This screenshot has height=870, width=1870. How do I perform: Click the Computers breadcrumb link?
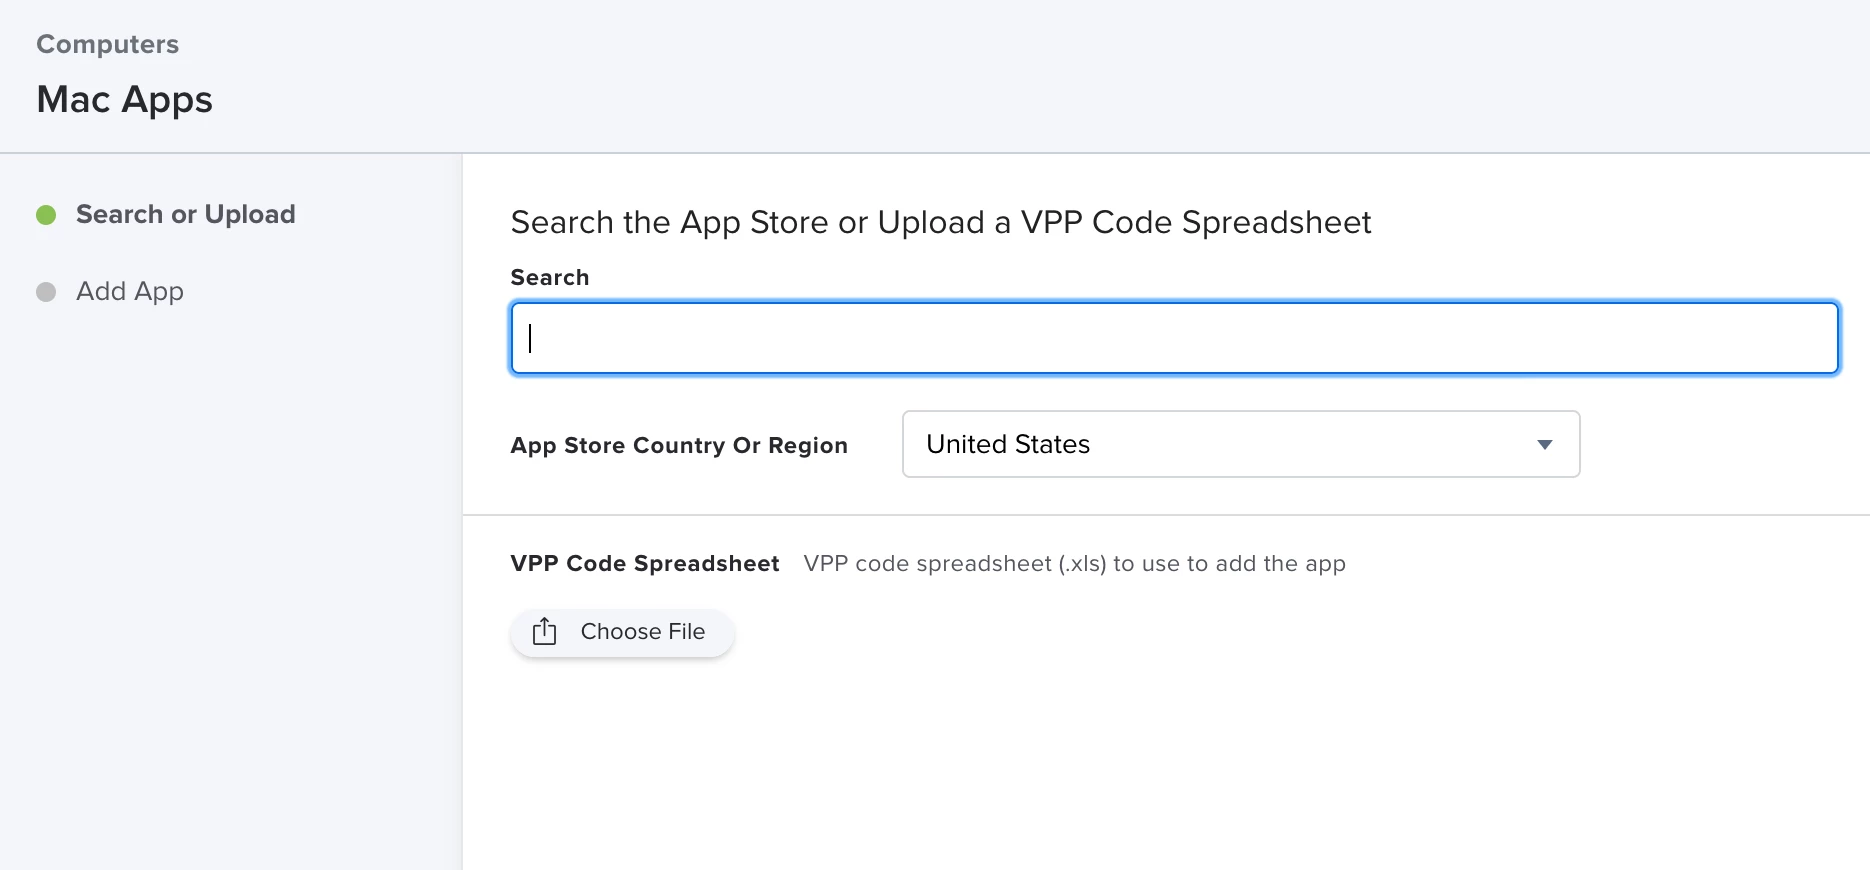(x=107, y=44)
